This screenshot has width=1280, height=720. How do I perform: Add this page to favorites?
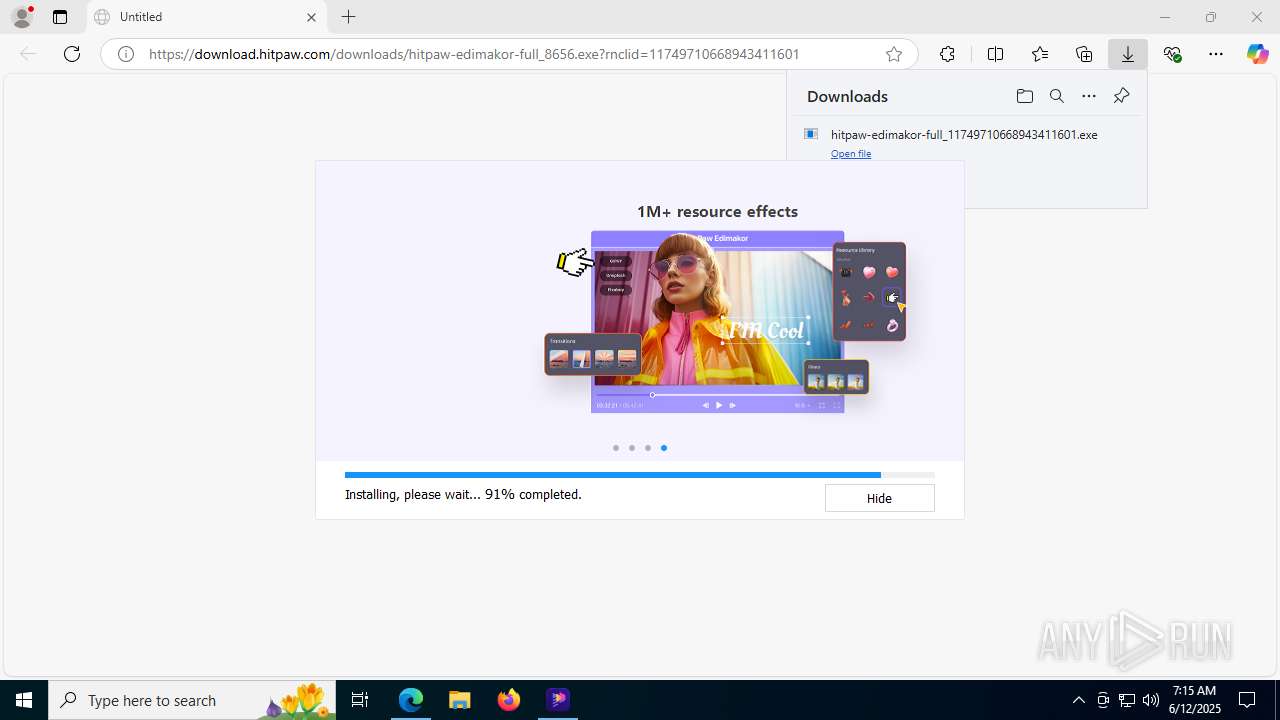[x=894, y=54]
